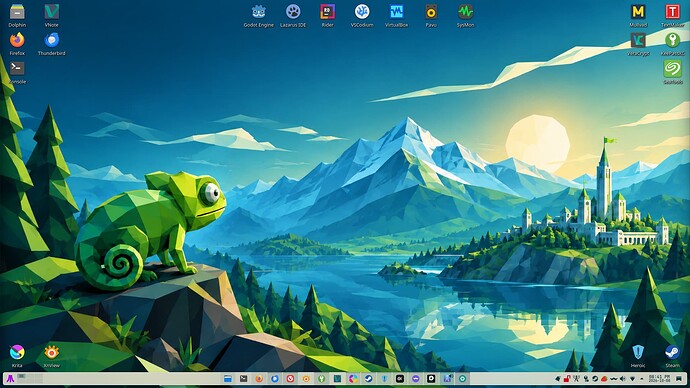The image size is (690, 388).
Task: Click the orange circle taskbar icon
Action: coord(306,379)
